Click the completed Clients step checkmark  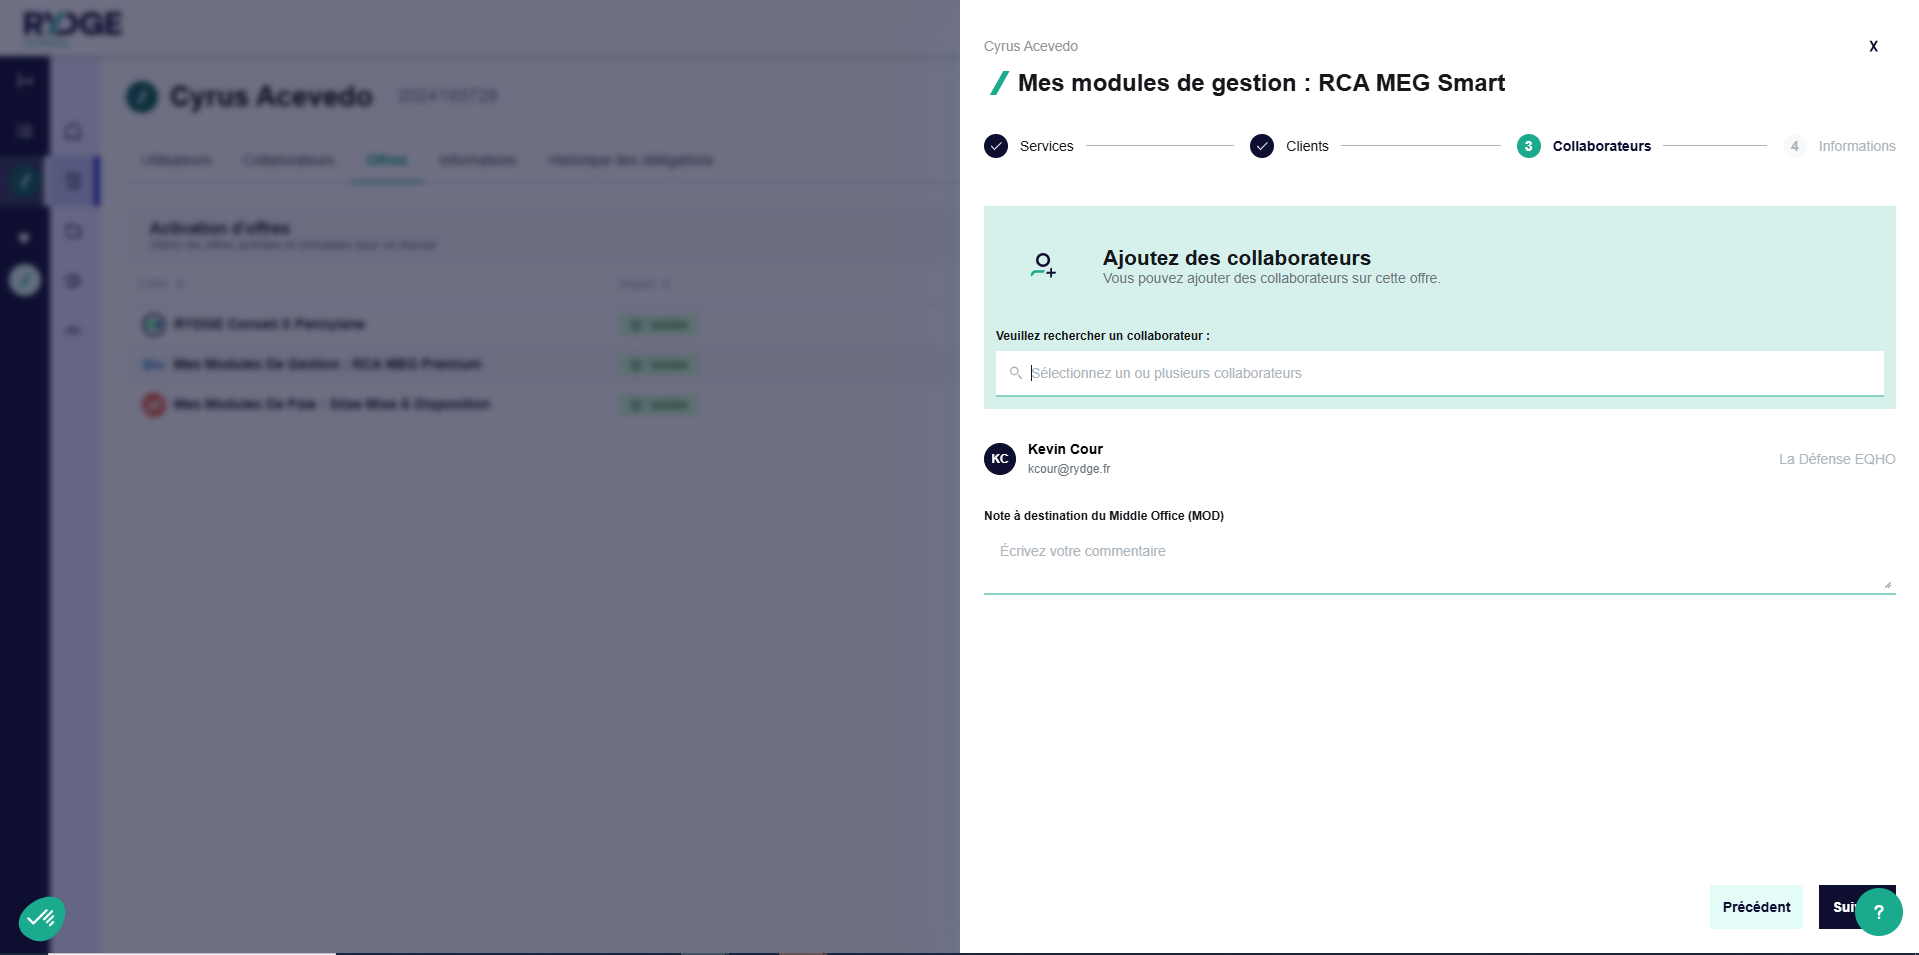pyautogui.click(x=1262, y=146)
